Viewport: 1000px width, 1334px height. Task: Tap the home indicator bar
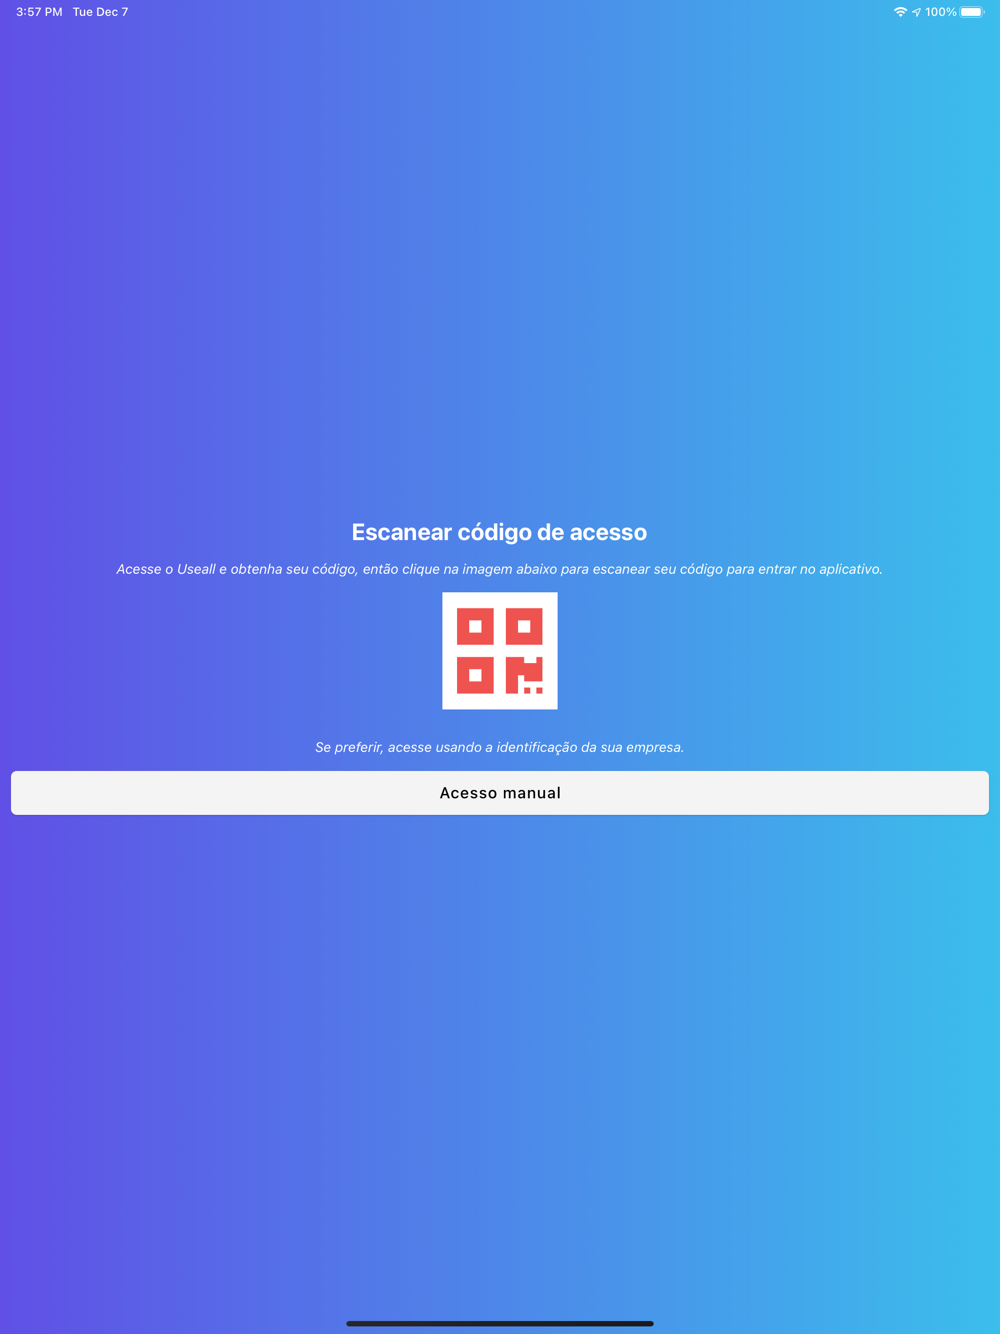pos(500,1323)
